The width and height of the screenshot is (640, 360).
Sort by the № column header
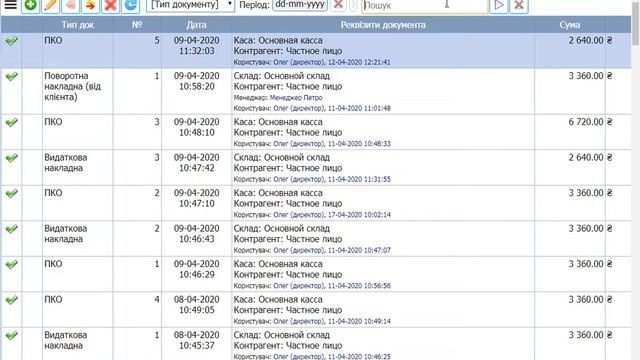137,25
